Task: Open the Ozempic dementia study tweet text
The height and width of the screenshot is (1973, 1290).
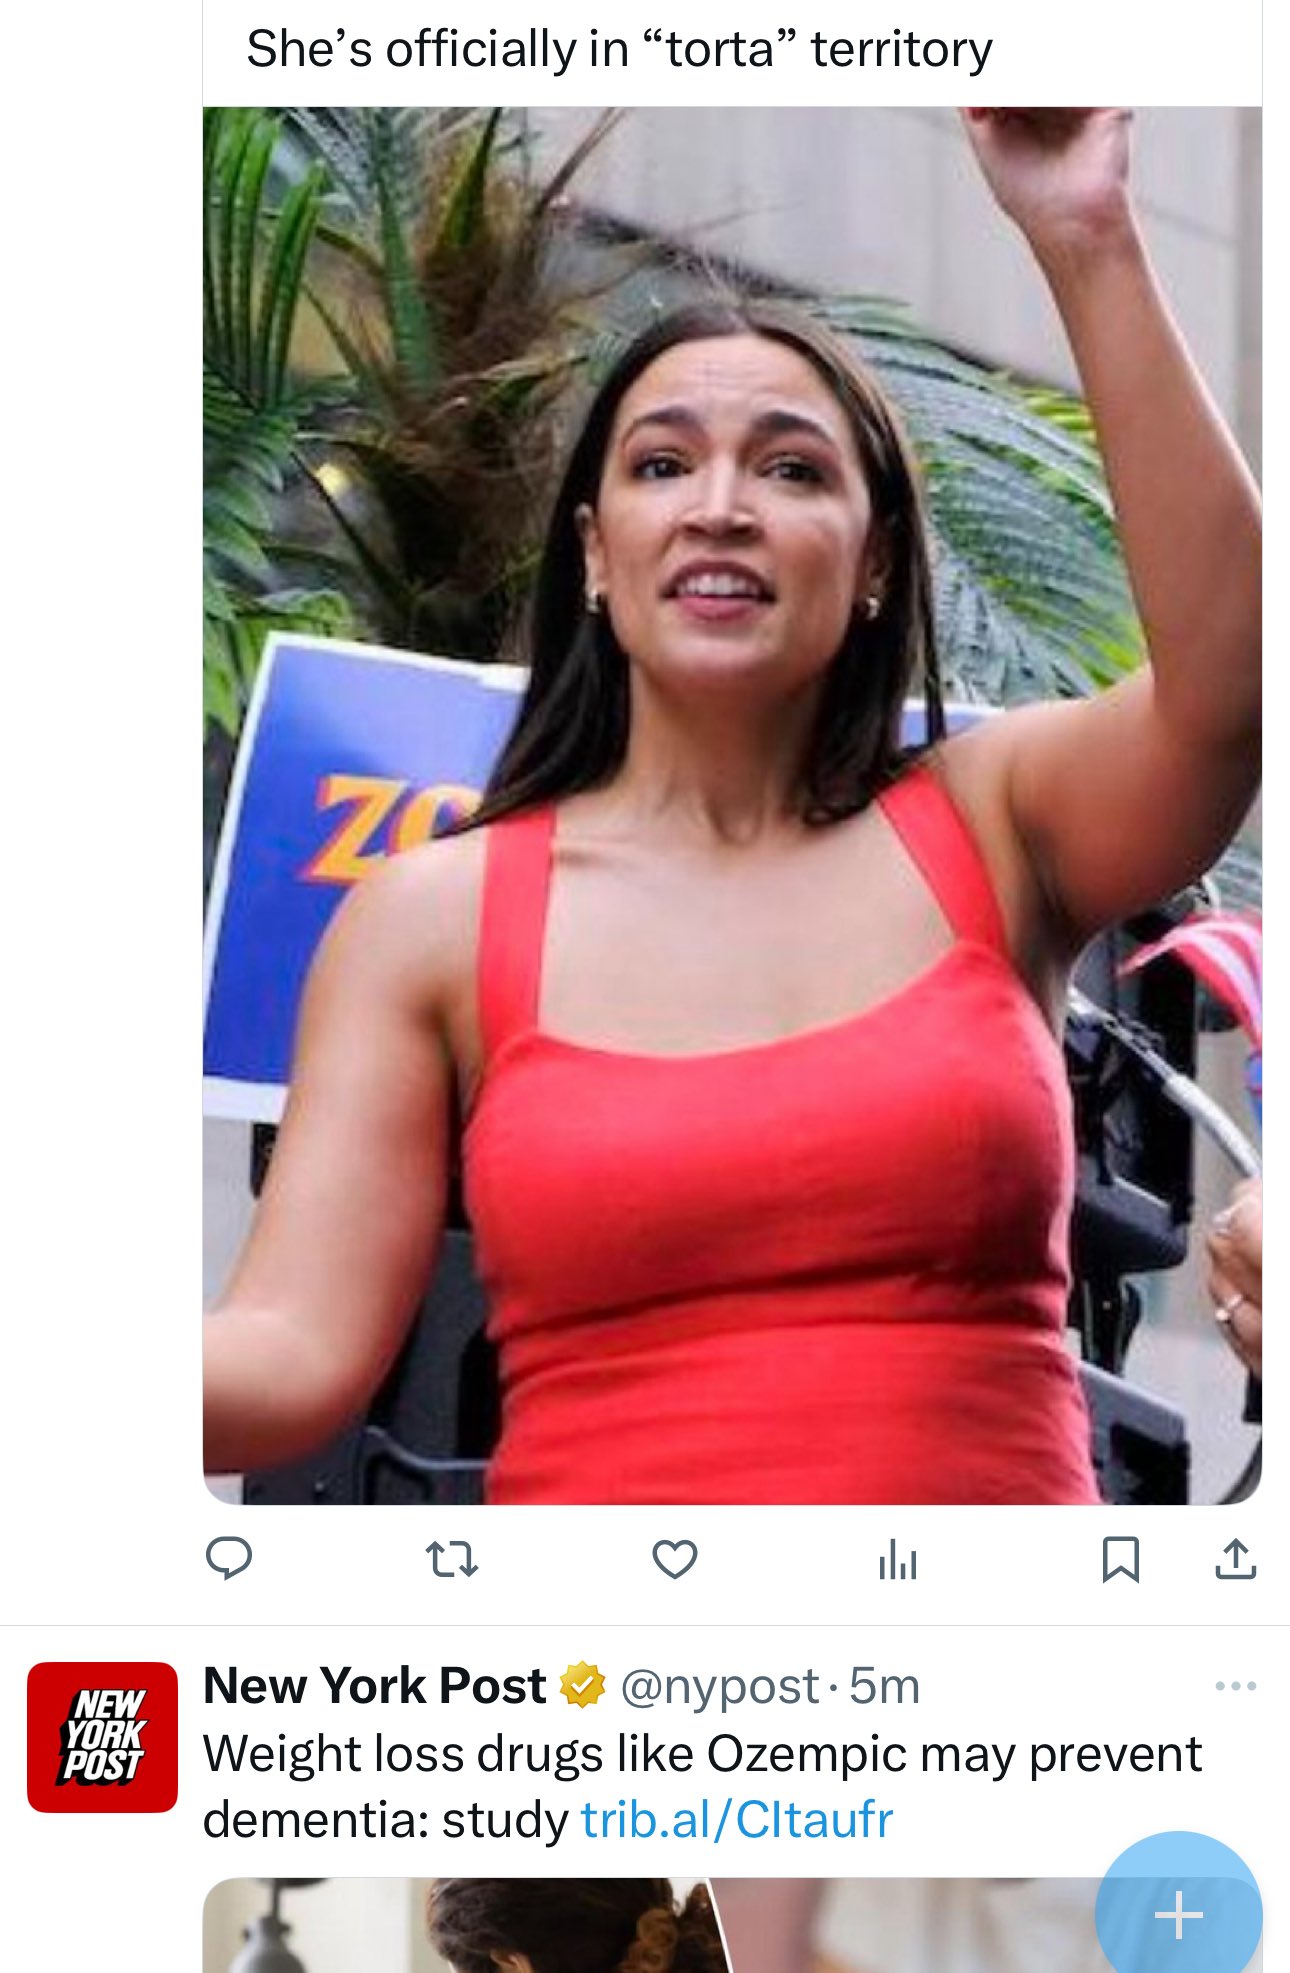Action: (702, 1786)
